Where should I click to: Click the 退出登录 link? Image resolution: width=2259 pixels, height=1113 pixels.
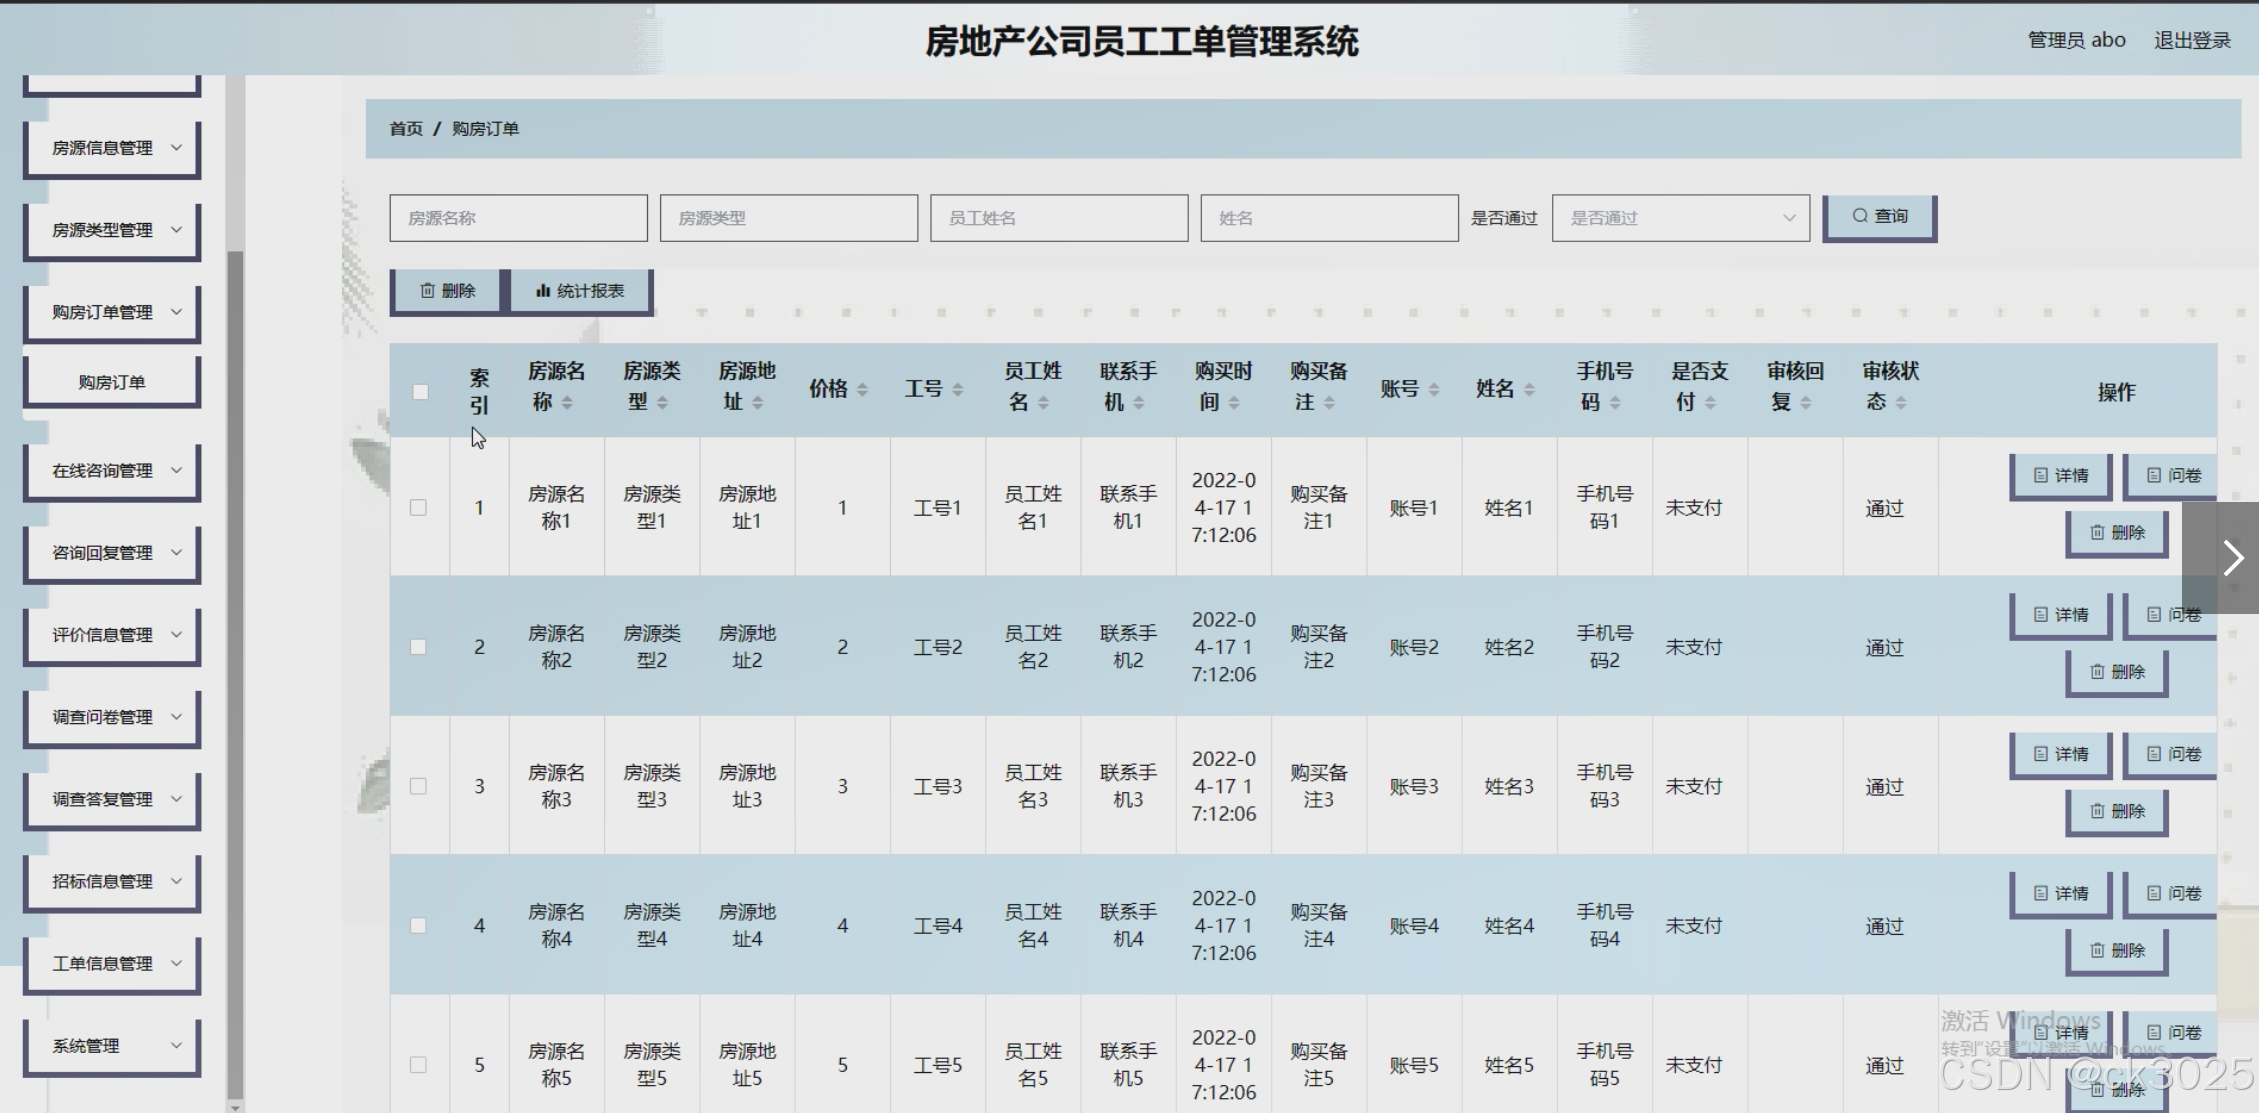pos(2192,40)
